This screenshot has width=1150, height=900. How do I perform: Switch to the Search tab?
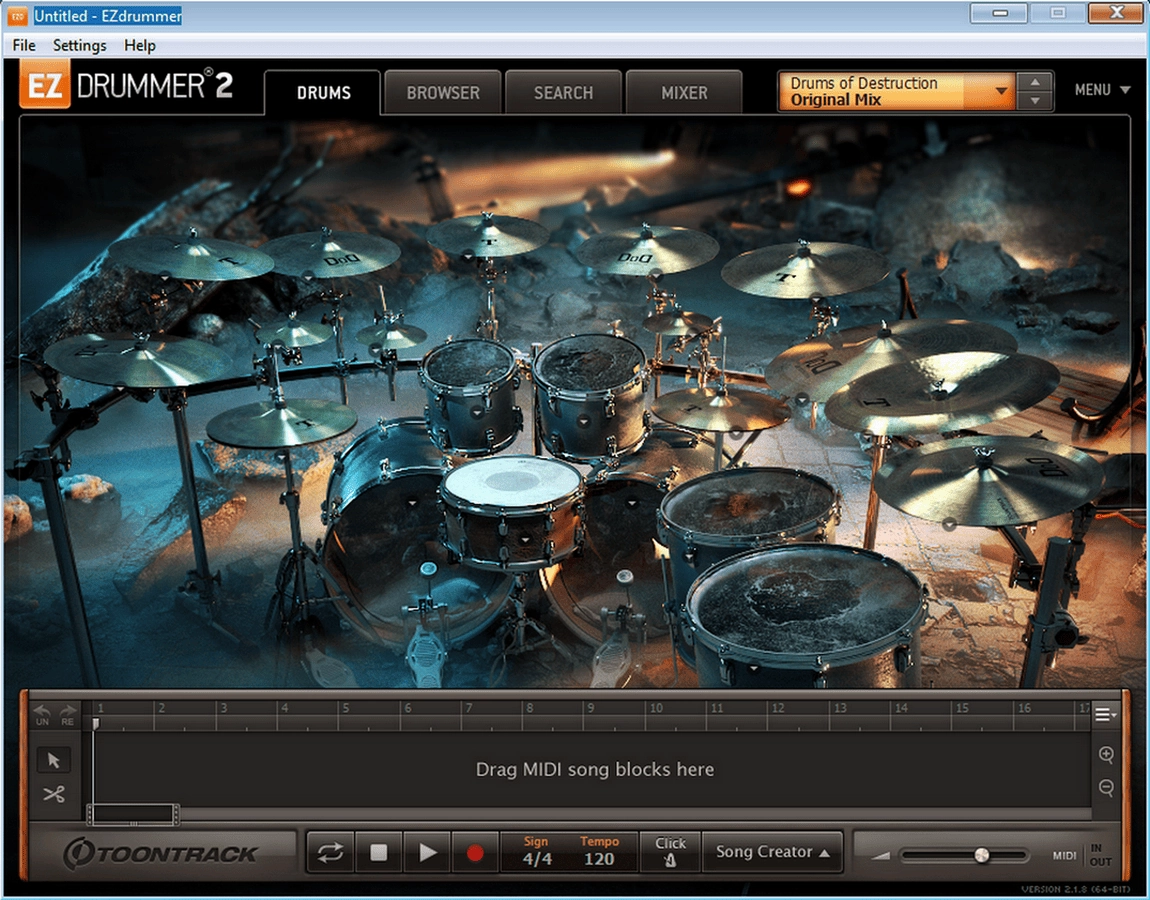pyautogui.click(x=563, y=93)
